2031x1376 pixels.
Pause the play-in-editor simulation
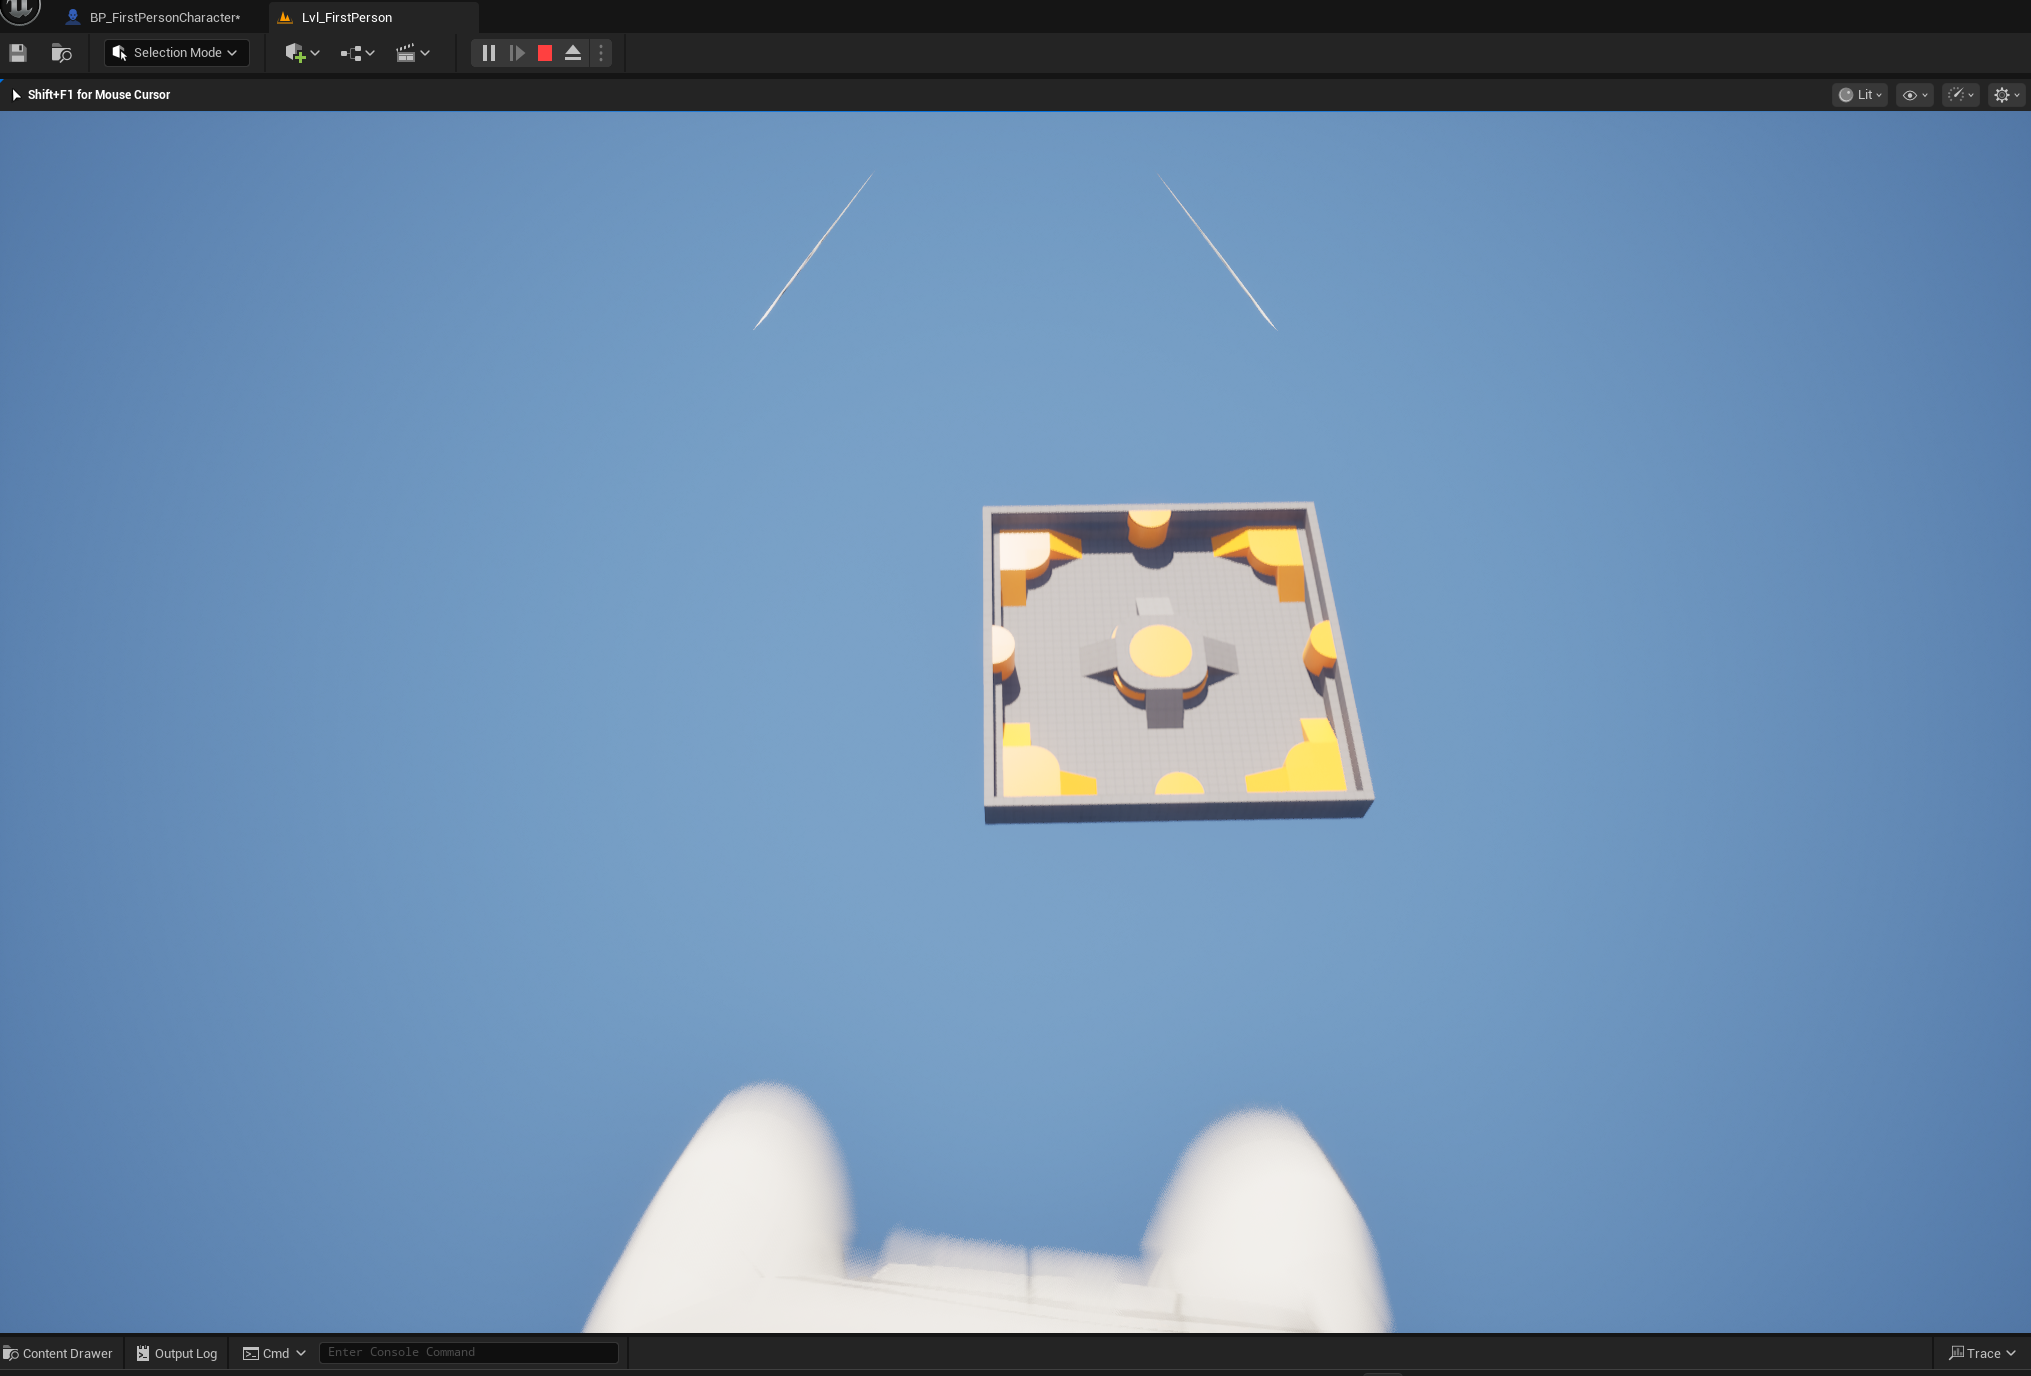click(489, 53)
